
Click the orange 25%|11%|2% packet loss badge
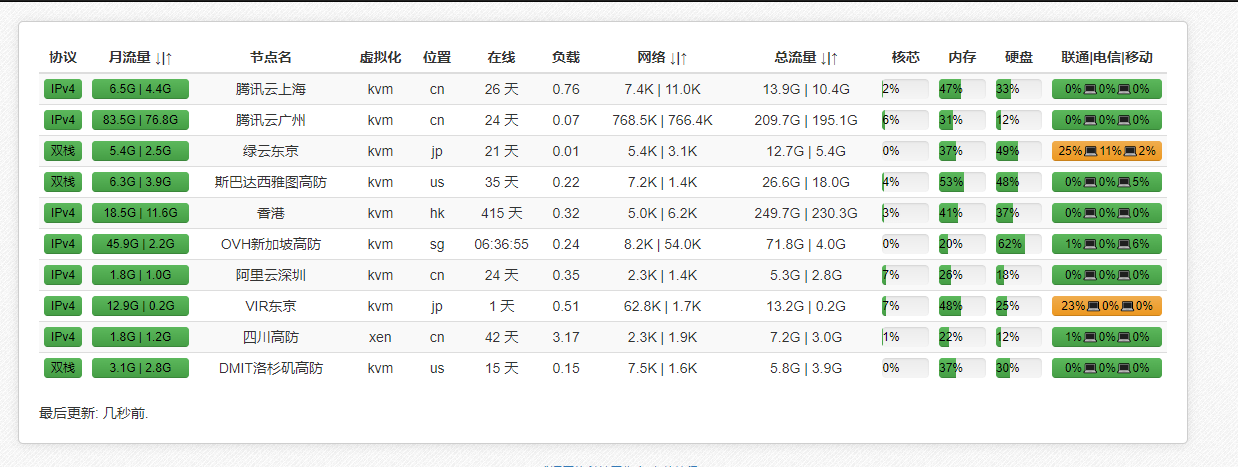click(1106, 151)
